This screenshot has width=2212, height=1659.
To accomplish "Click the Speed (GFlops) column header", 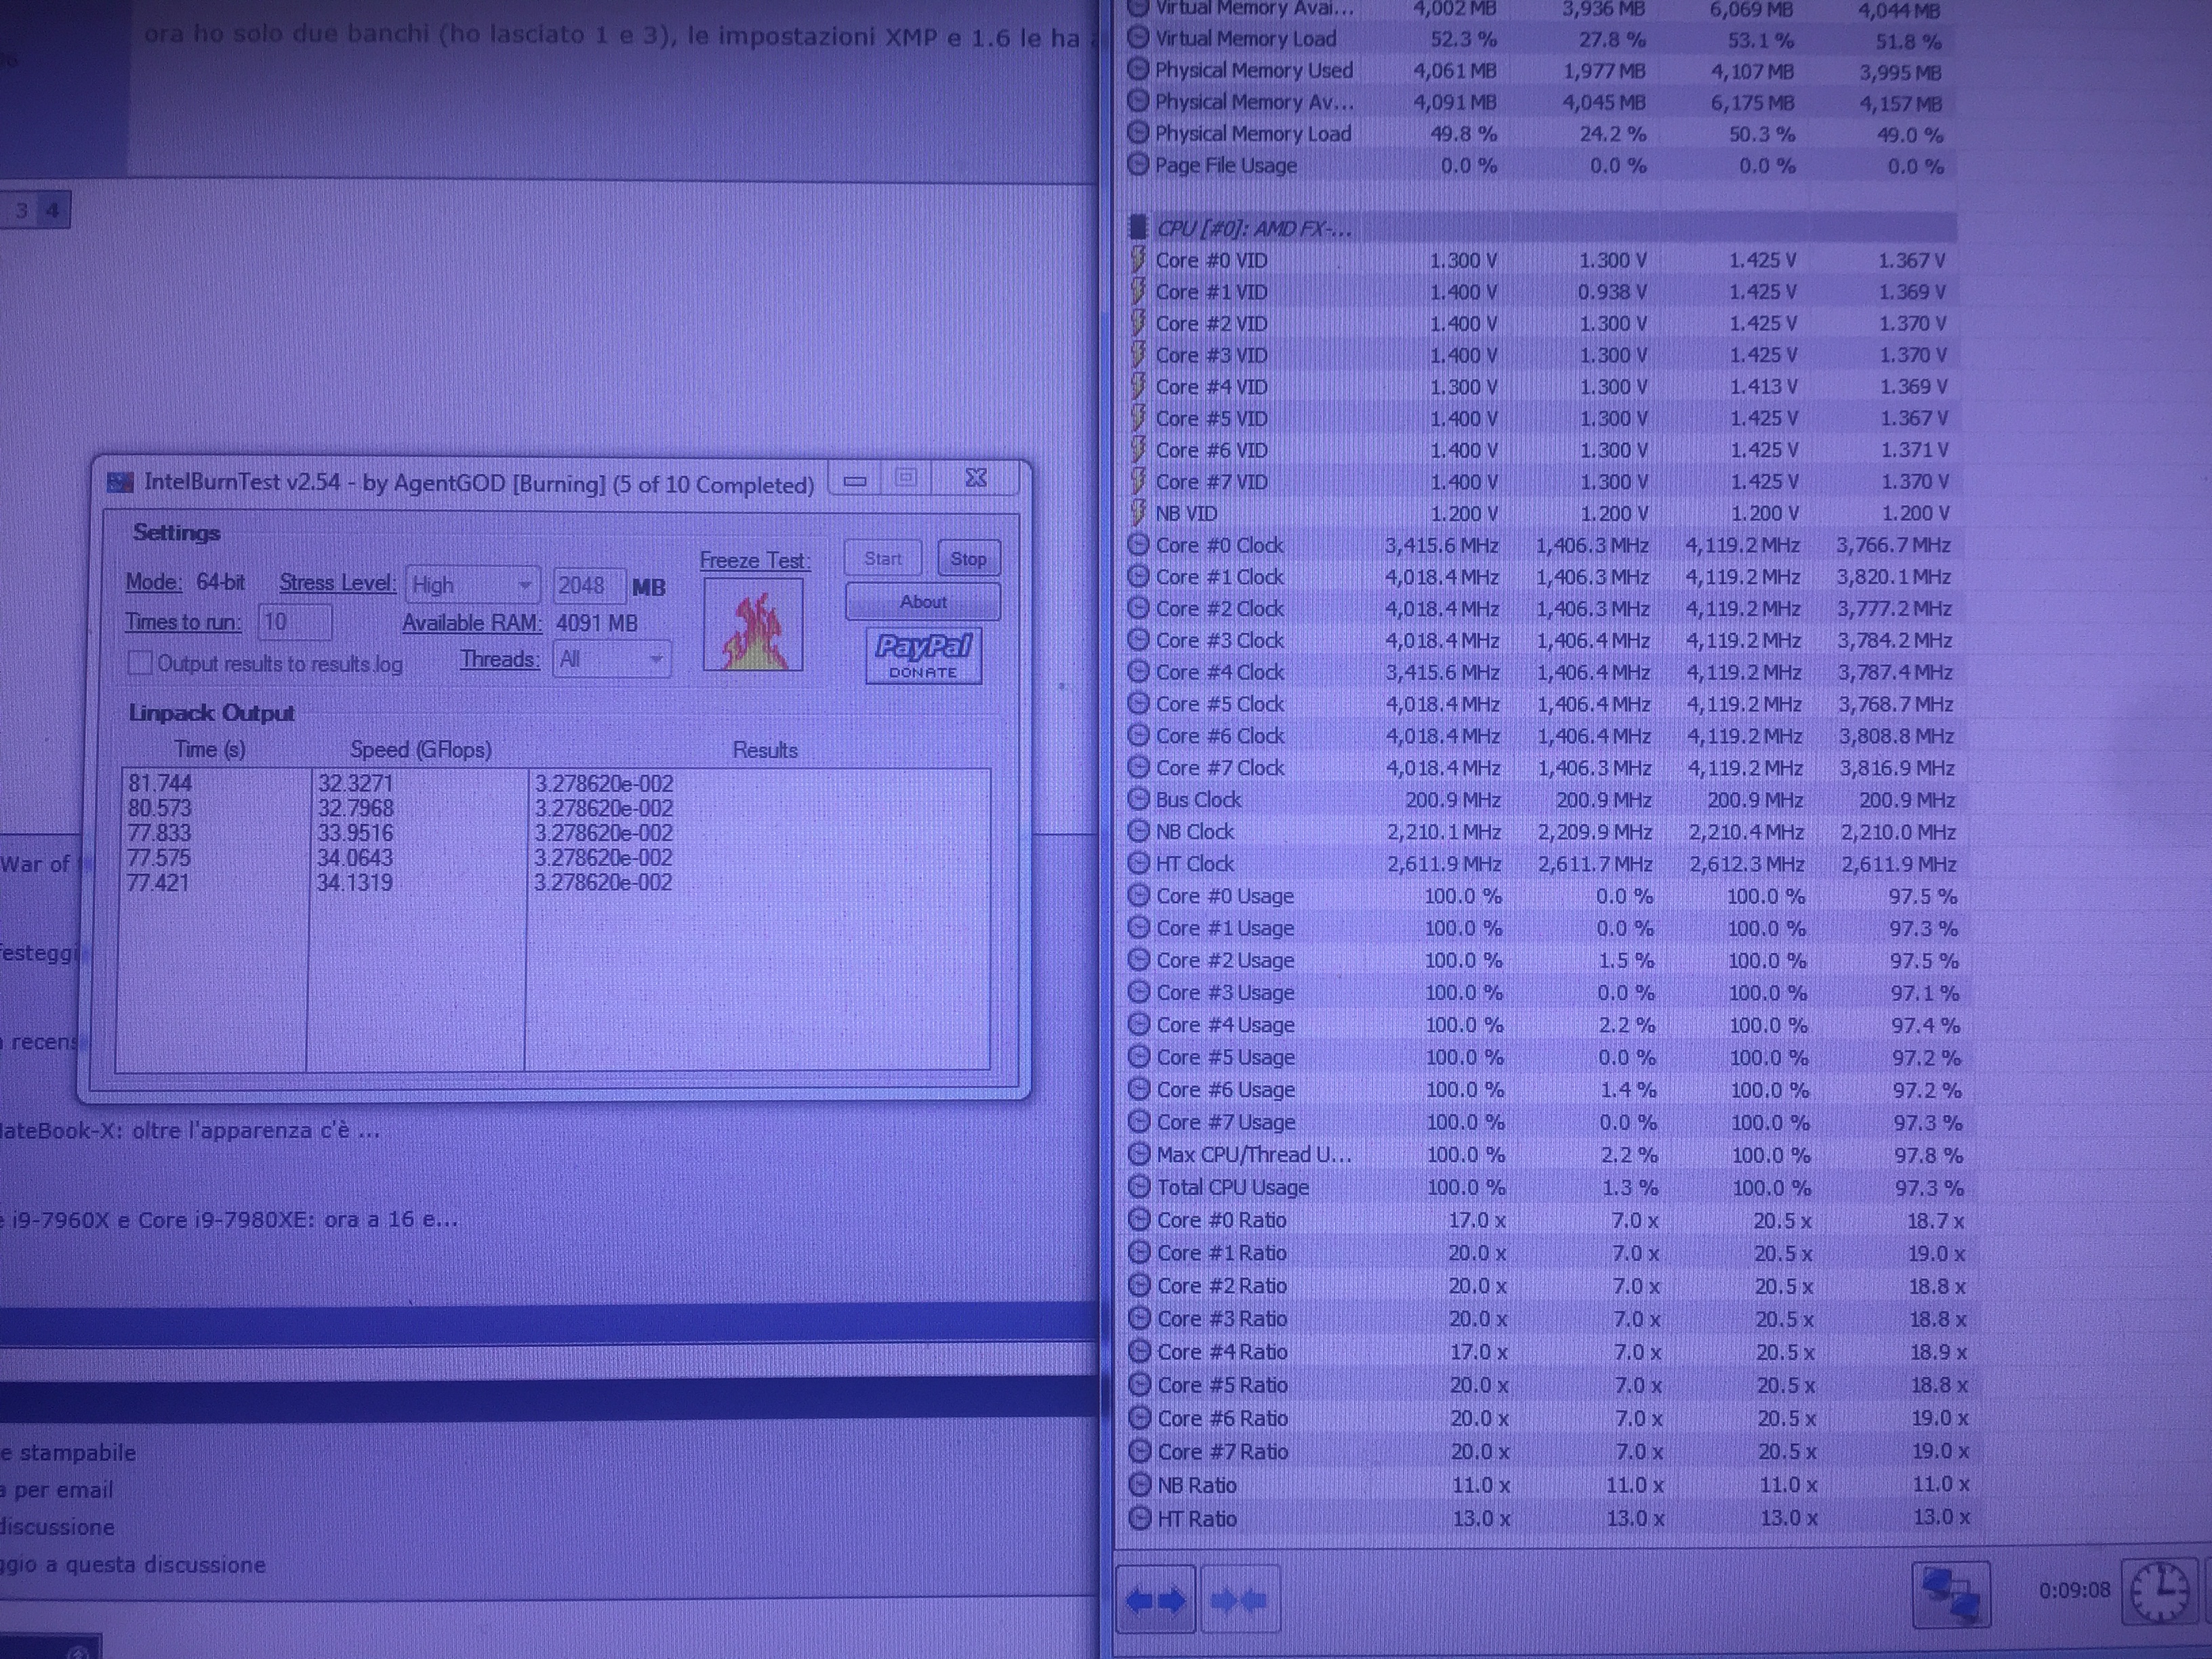I will coord(420,749).
